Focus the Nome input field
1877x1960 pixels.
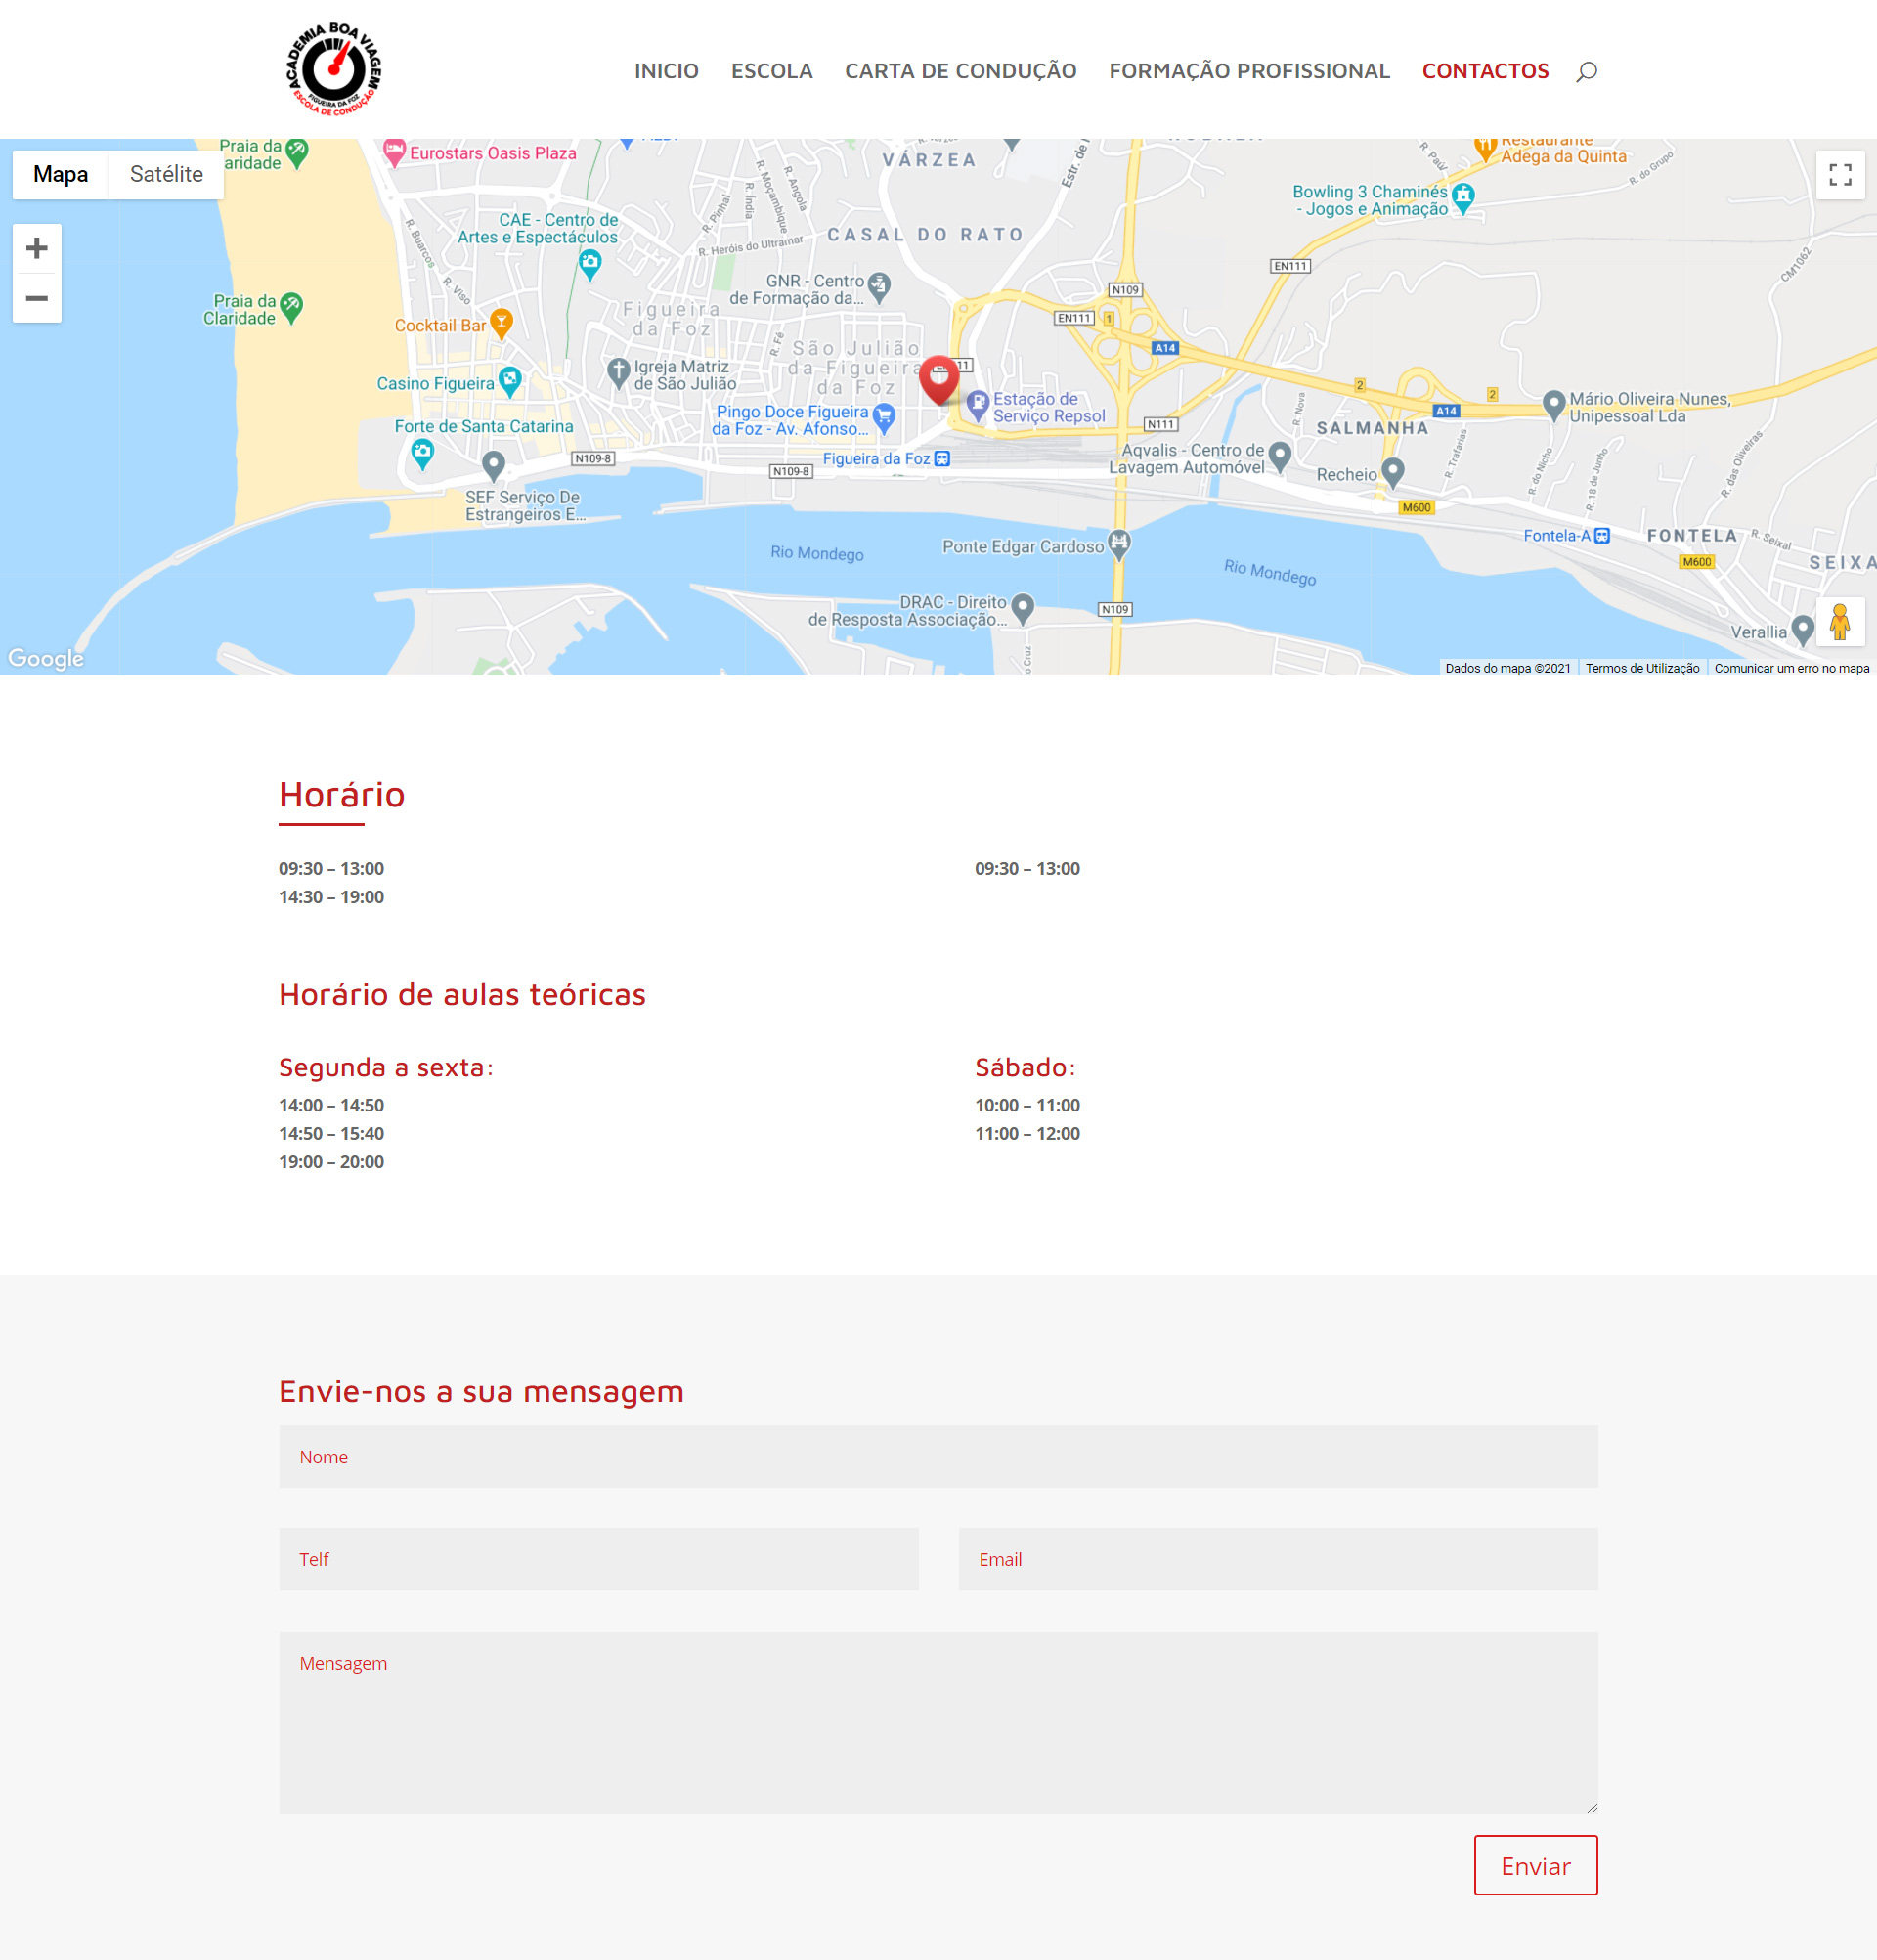click(x=938, y=1456)
